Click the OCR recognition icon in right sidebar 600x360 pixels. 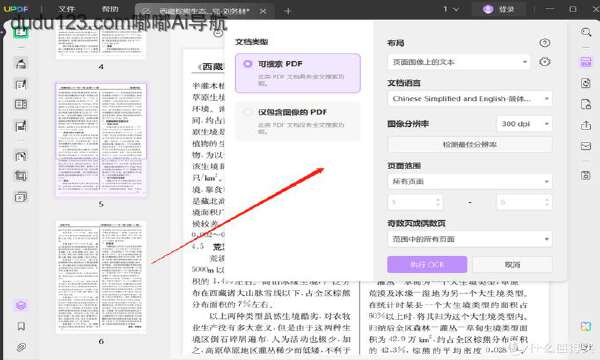click(586, 62)
